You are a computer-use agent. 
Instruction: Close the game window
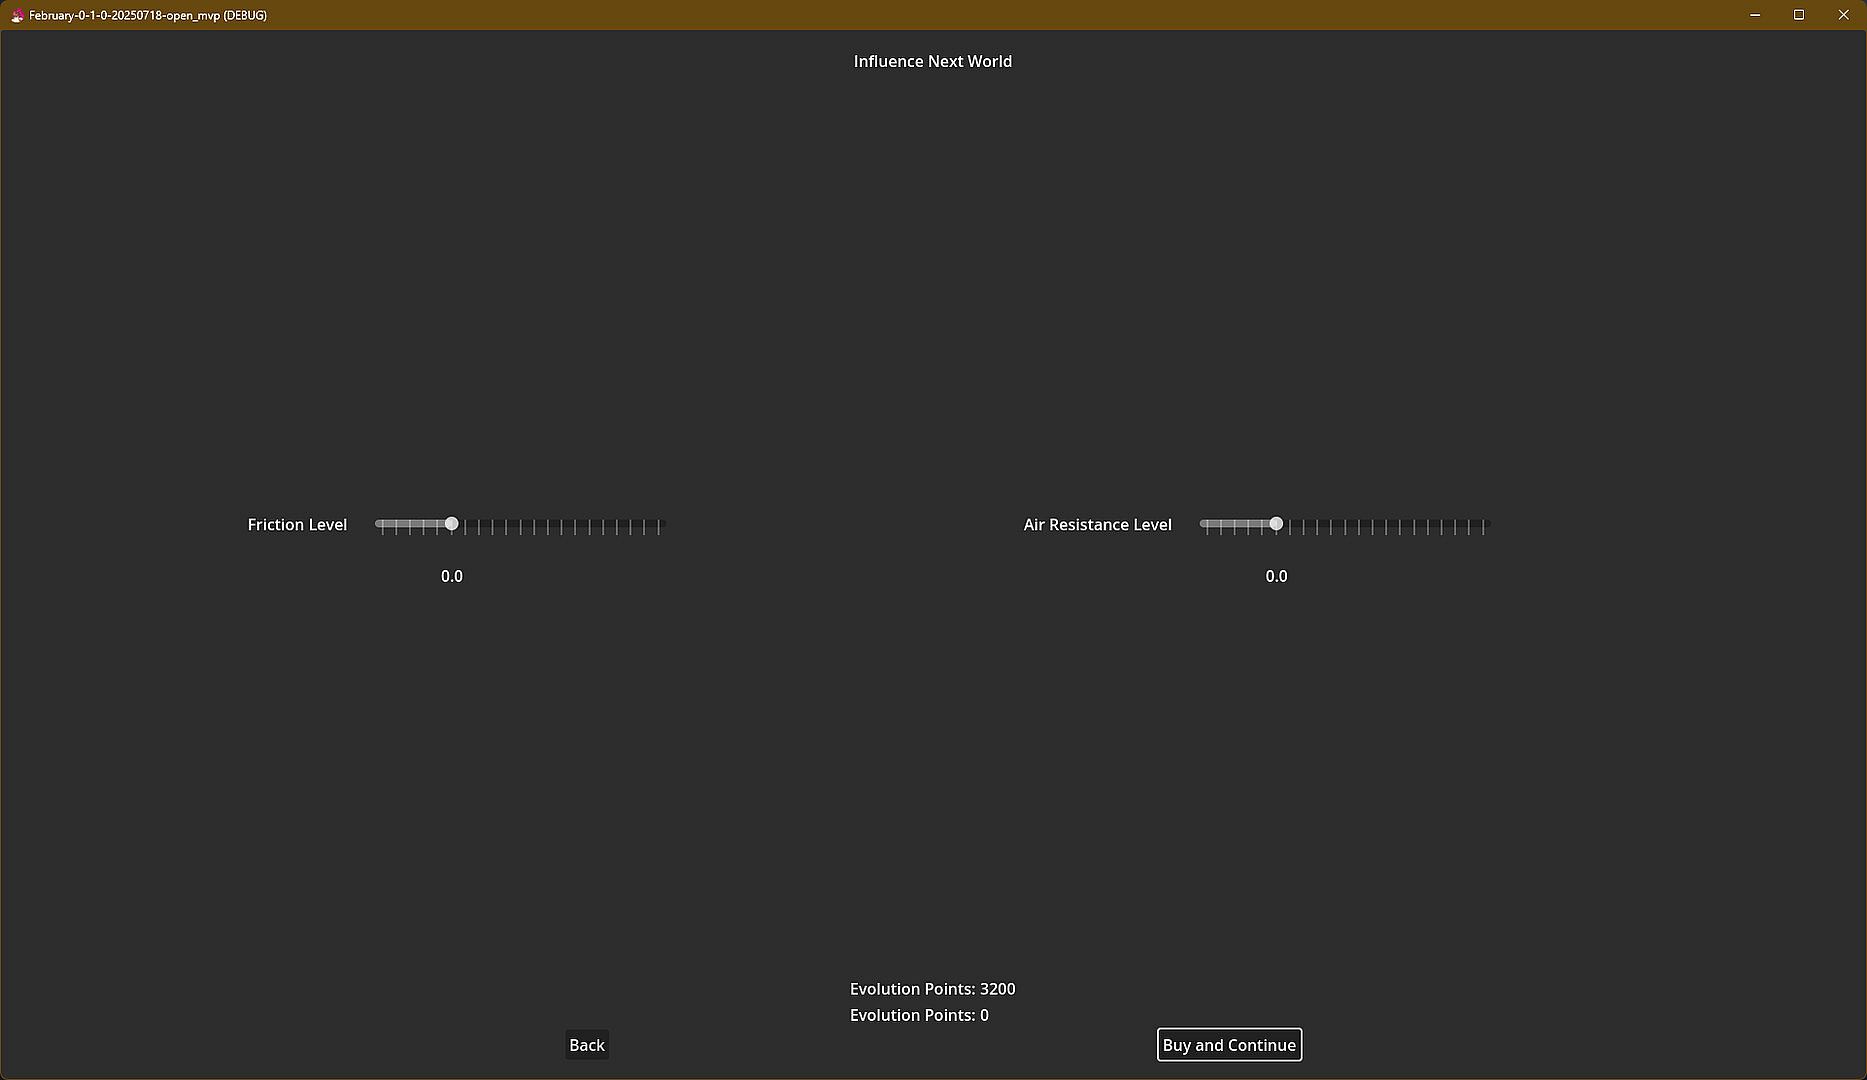tap(1843, 15)
